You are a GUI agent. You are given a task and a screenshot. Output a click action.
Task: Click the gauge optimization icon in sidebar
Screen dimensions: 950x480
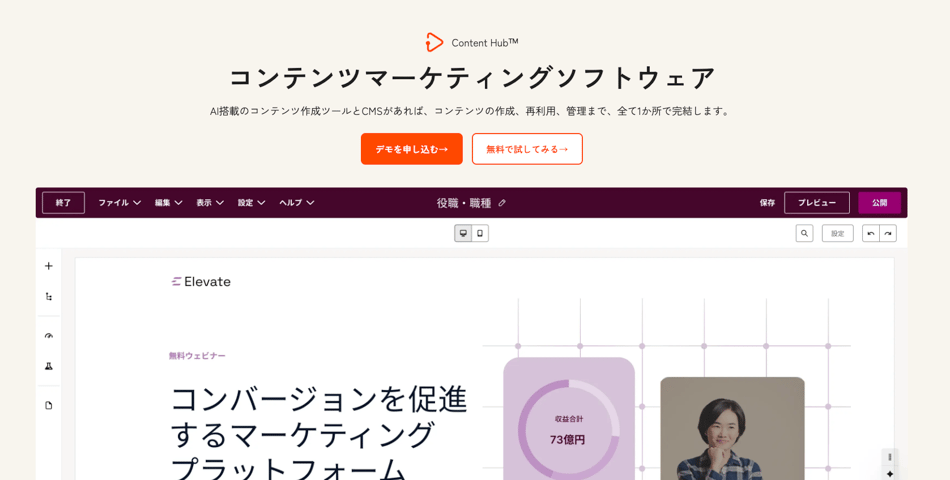coord(48,336)
